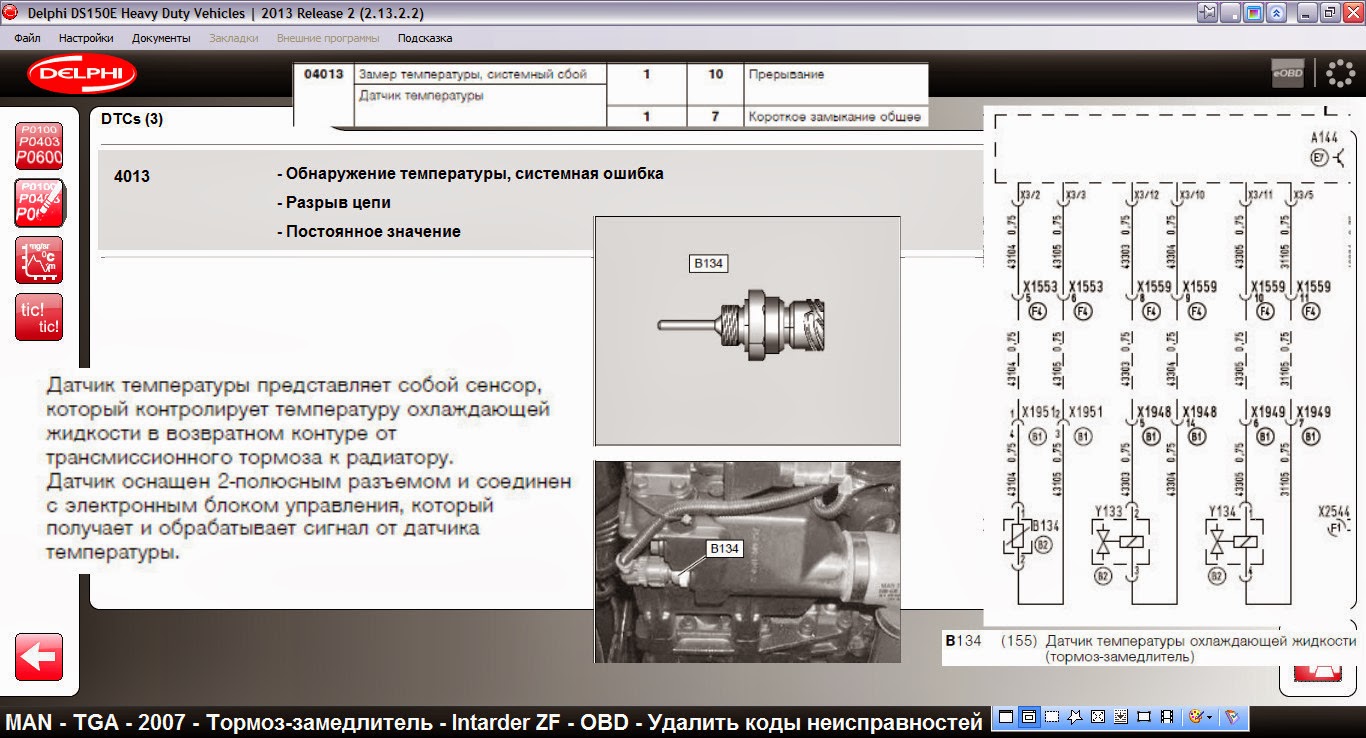Click the X2544 connector label
This screenshot has height=738, width=1366.
[1334, 511]
